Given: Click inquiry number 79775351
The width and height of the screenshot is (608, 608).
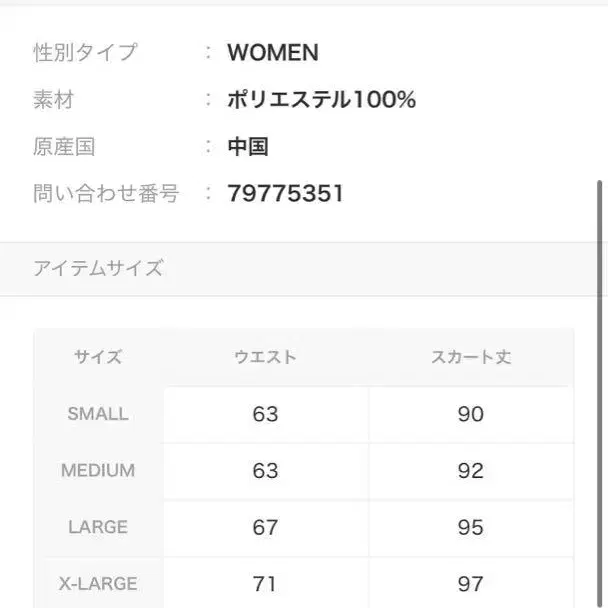Looking at the screenshot, I should point(285,194).
